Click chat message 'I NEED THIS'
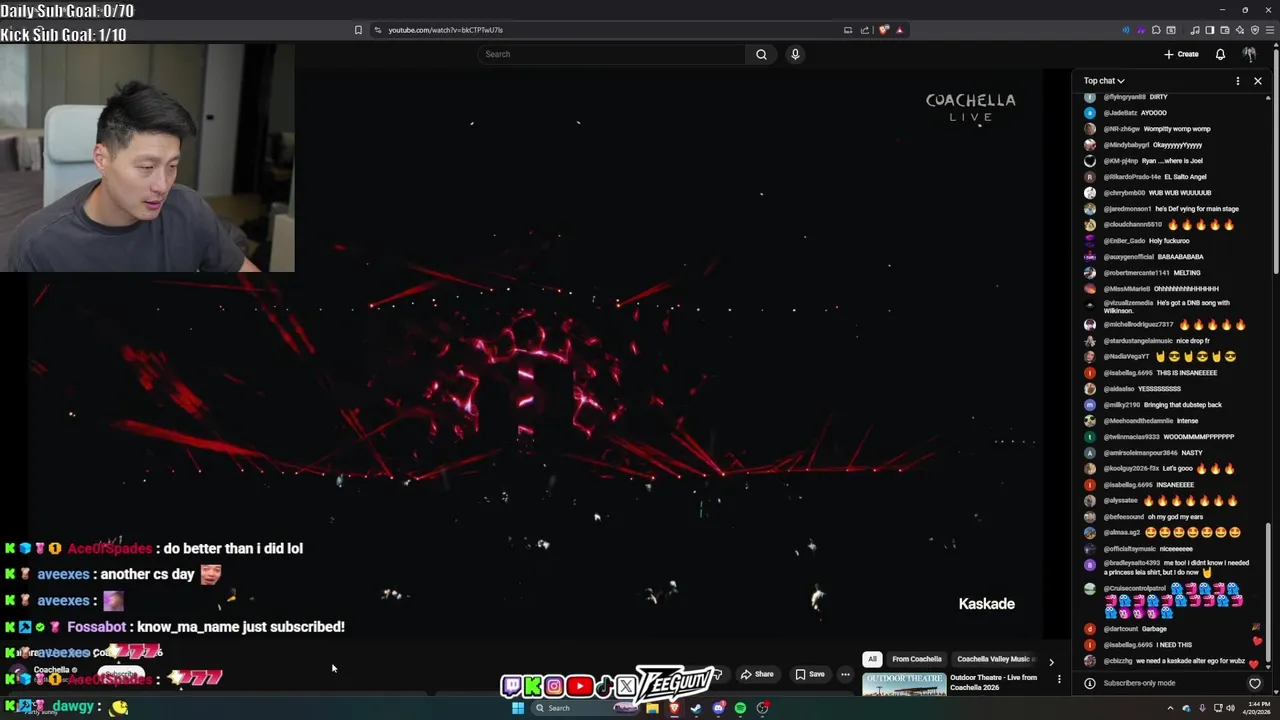Screen dimensions: 1280x720 coord(1174,645)
